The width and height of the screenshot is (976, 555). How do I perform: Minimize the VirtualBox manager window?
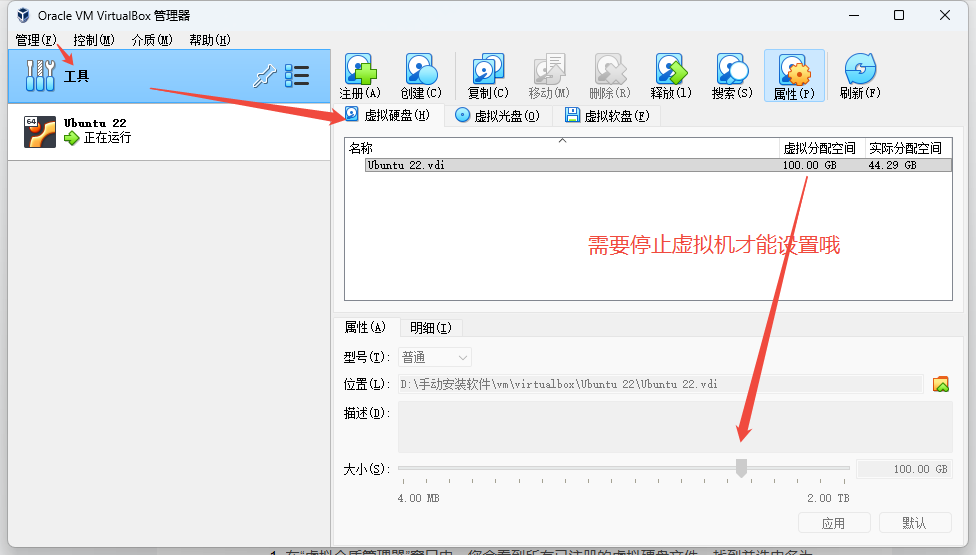(x=854, y=15)
